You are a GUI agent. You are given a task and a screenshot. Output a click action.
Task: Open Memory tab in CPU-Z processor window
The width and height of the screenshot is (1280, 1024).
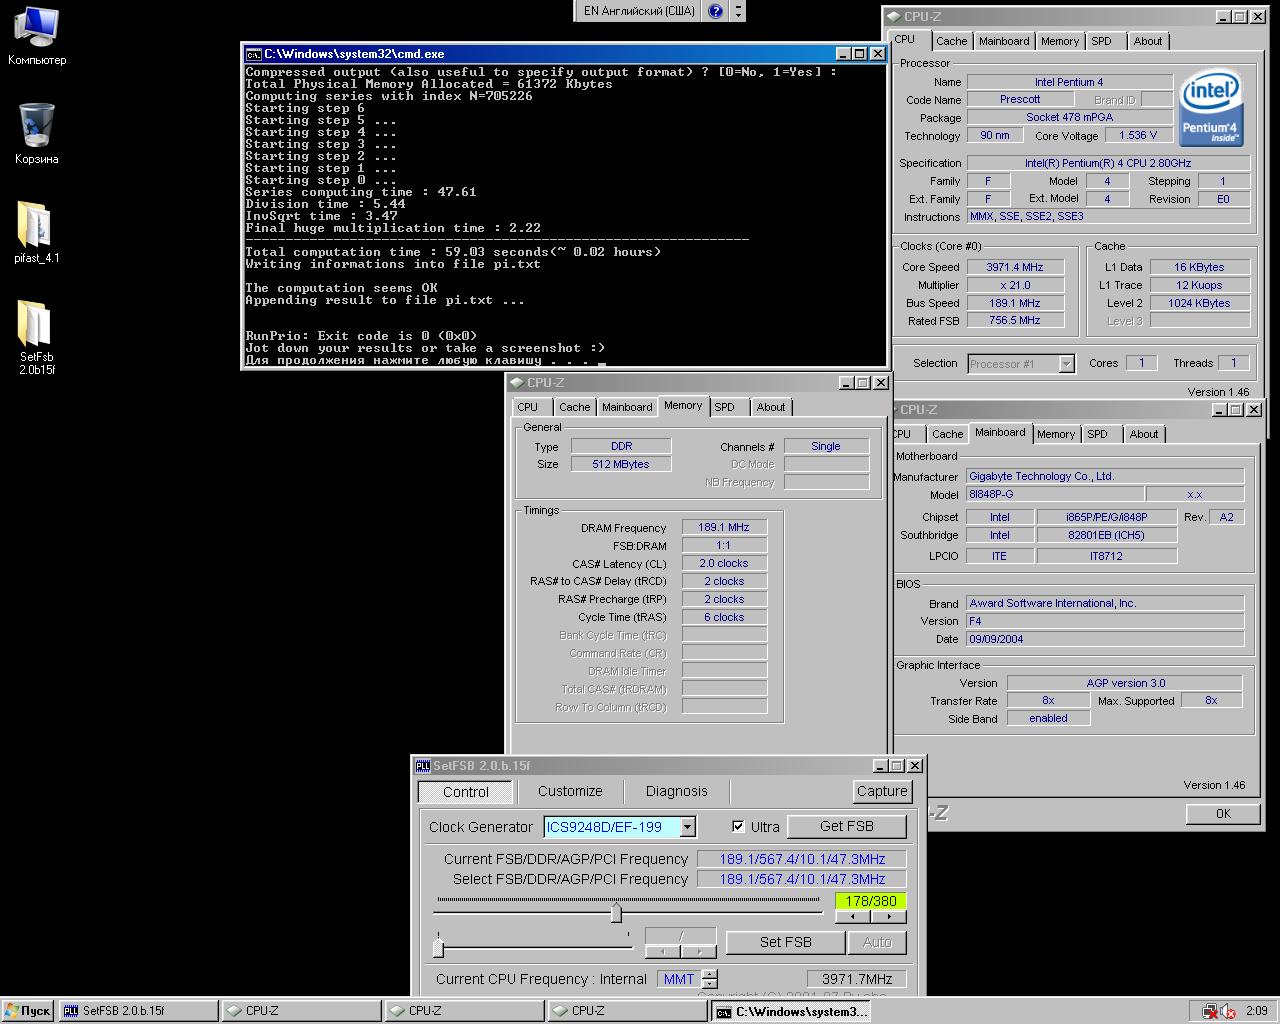(1060, 41)
